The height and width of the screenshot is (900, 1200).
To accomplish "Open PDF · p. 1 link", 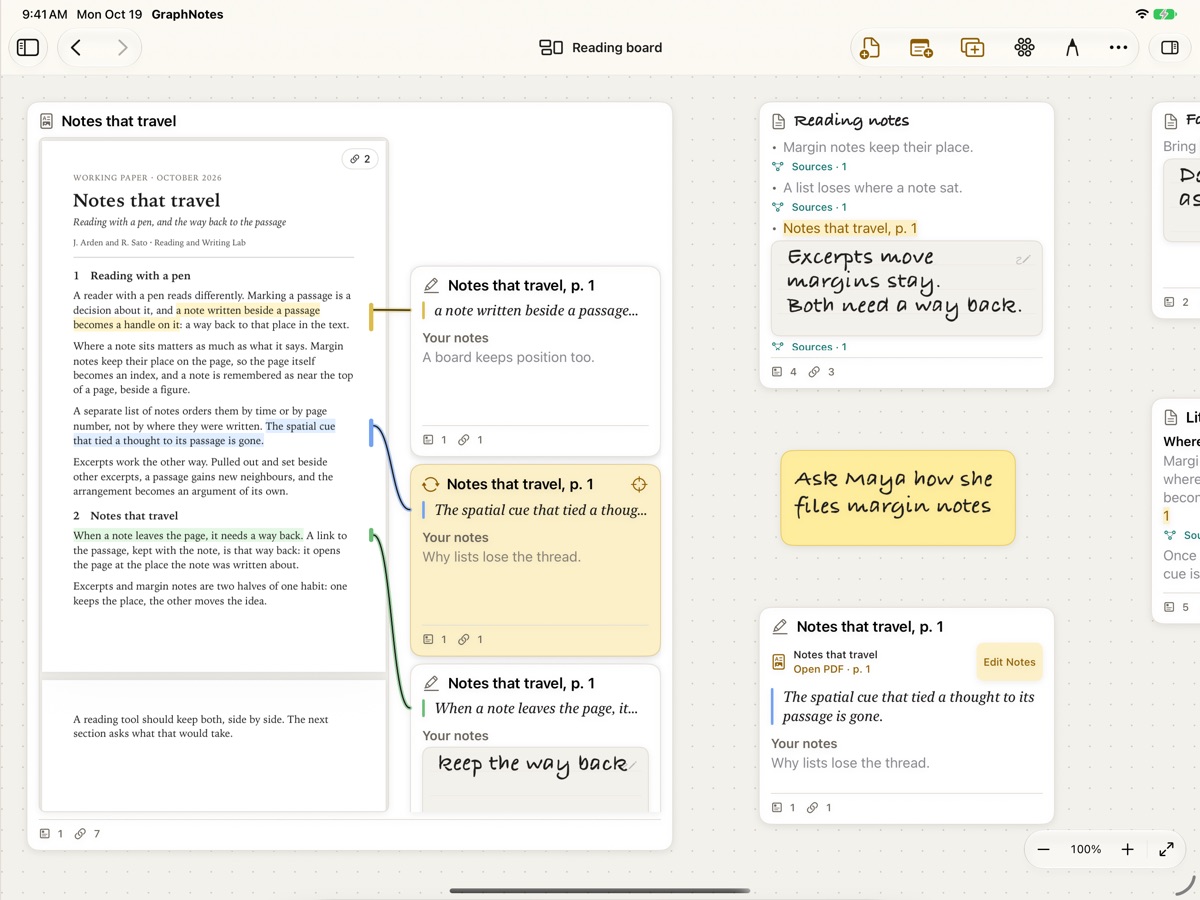I will tap(832, 669).
